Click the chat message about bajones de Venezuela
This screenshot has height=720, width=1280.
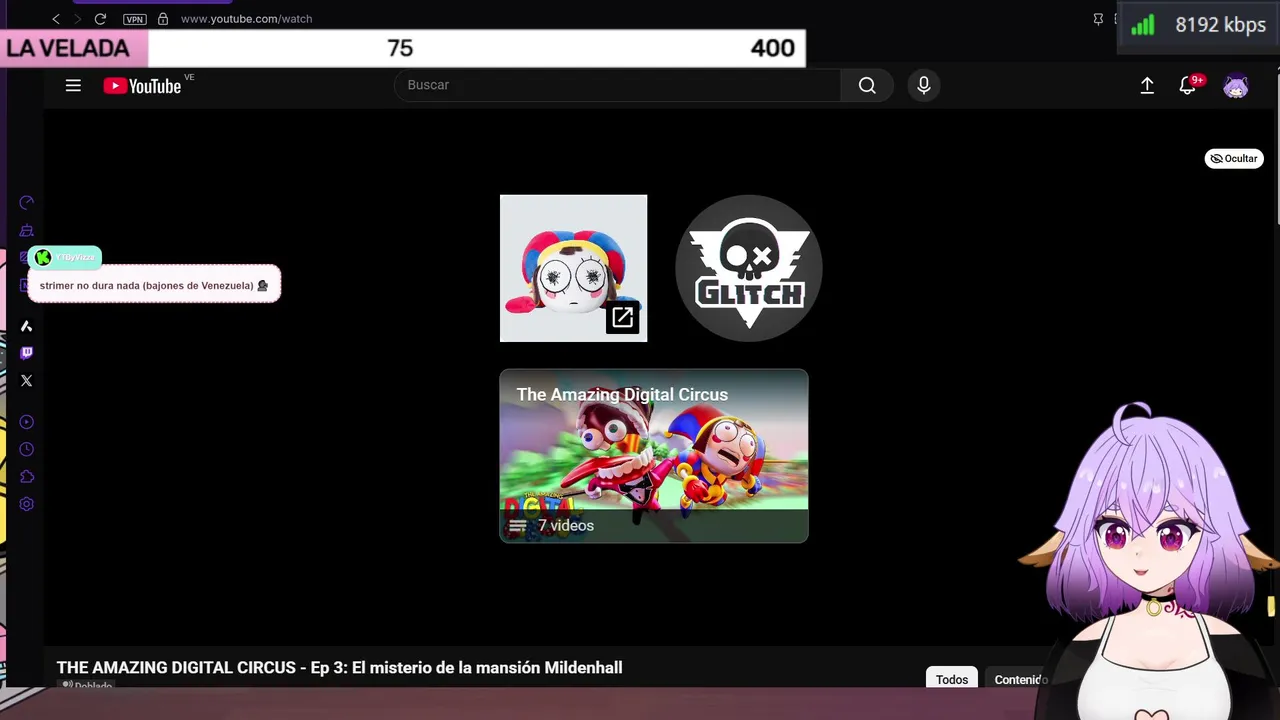pos(154,285)
